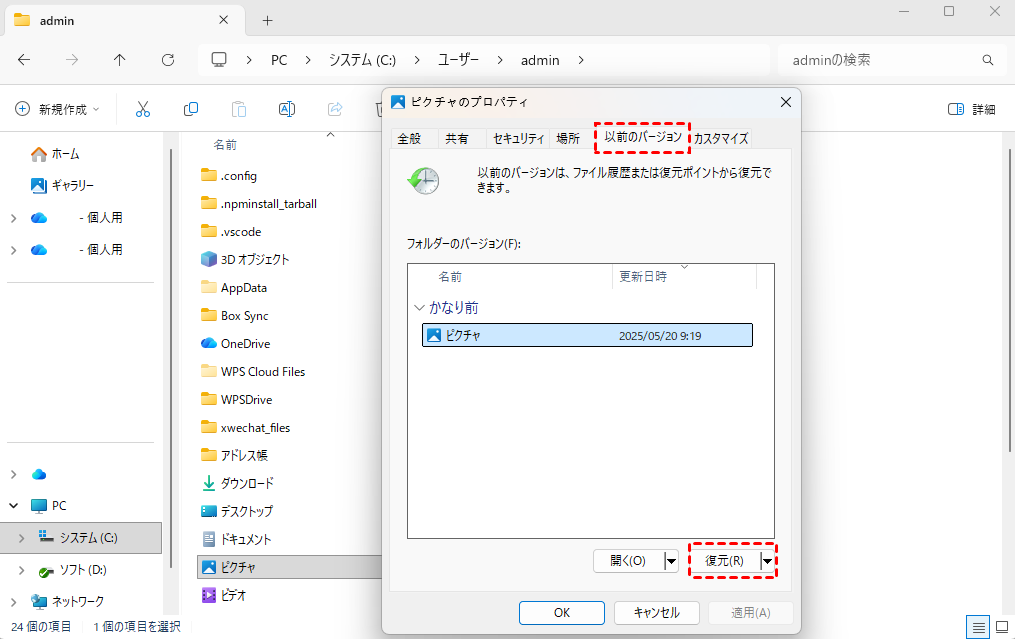Click the adminの検索 search box
The width and height of the screenshot is (1015, 639).
pos(880,60)
